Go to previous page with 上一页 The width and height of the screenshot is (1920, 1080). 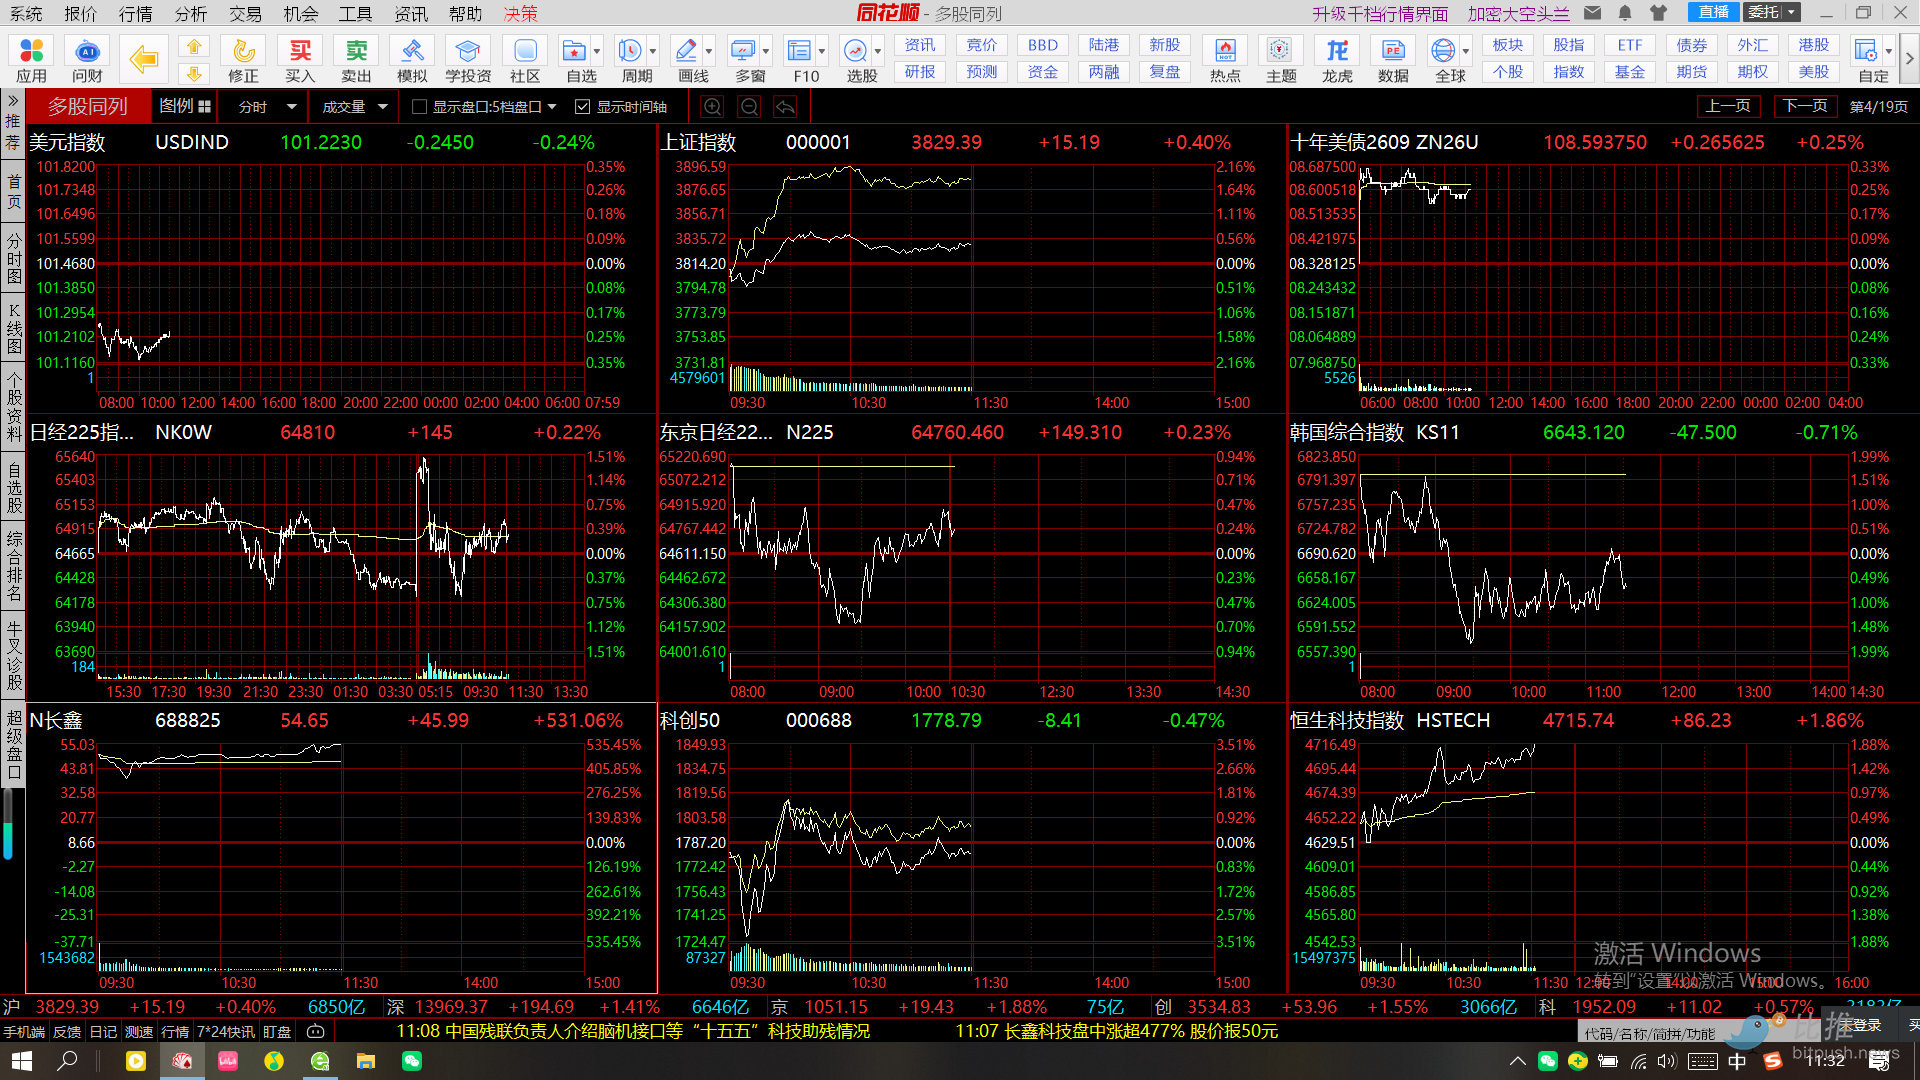[1729, 106]
